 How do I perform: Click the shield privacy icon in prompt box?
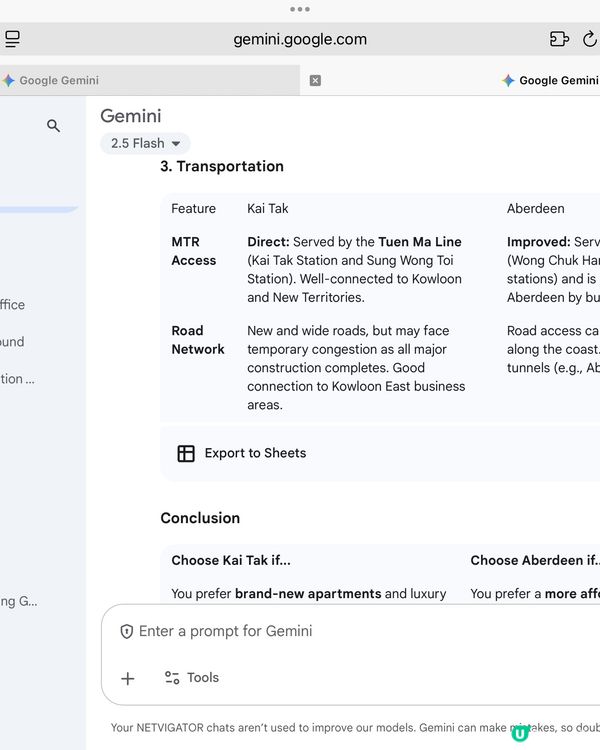[126, 631]
